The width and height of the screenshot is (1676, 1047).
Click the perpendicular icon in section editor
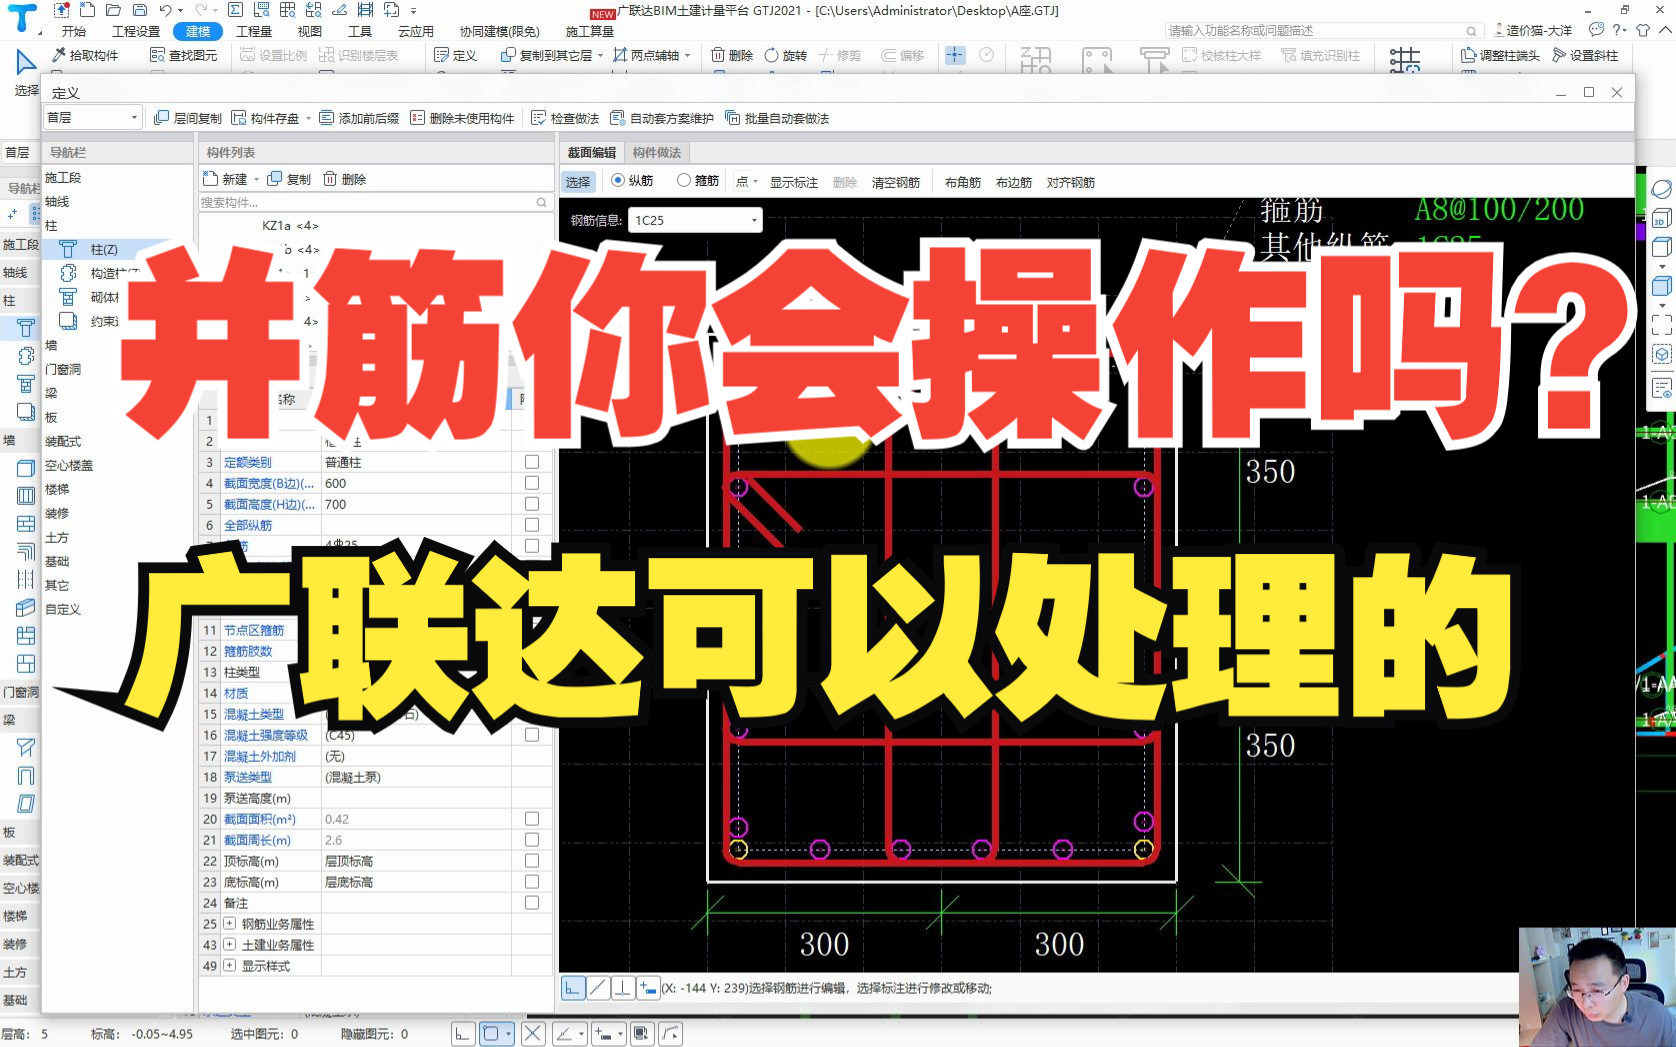622,988
